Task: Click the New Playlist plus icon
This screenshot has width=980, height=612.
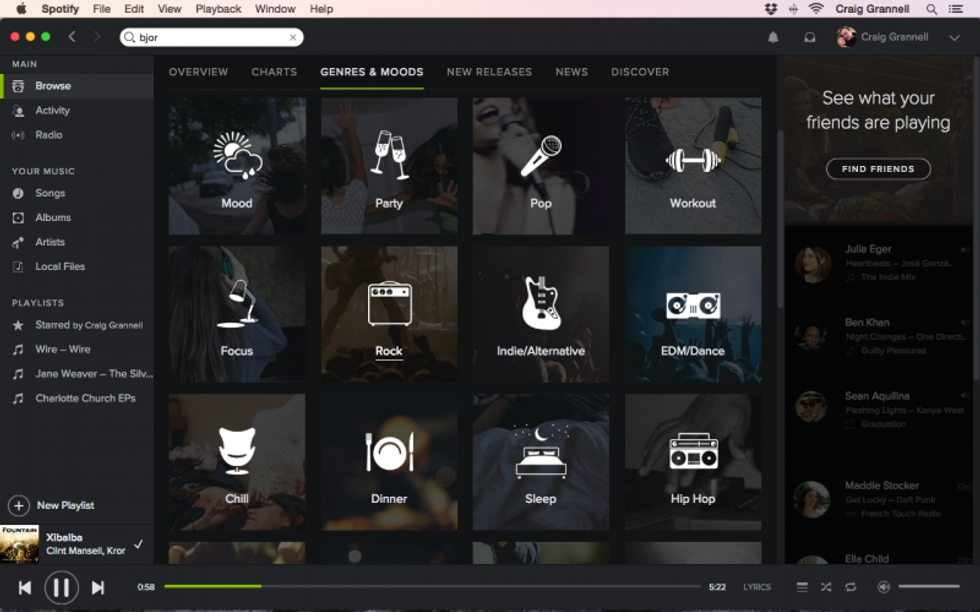Action: (19, 505)
